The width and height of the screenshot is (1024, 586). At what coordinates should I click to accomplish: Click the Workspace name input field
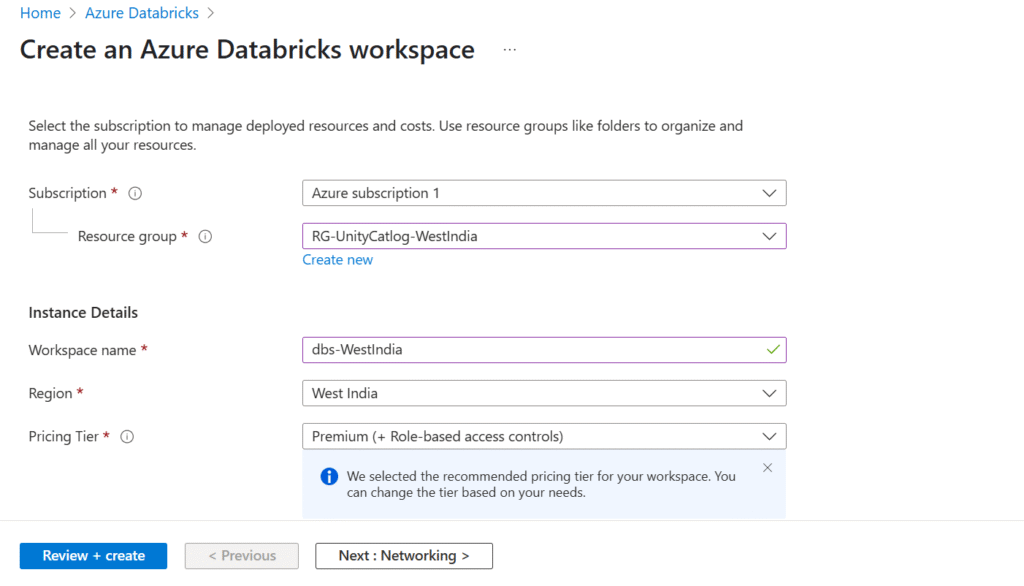544,350
